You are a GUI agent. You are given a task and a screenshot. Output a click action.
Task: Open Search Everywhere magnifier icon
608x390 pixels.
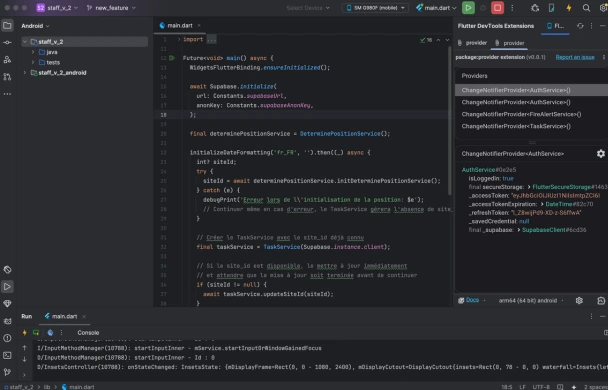coord(586,8)
